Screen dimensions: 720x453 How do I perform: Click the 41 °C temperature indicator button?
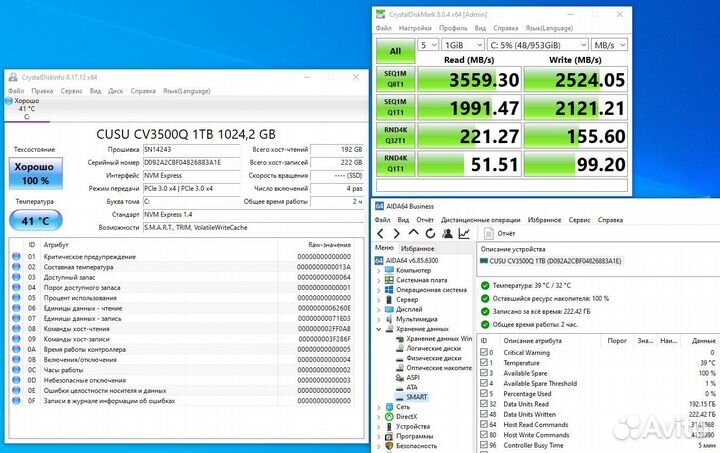click(x=35, y=221)
